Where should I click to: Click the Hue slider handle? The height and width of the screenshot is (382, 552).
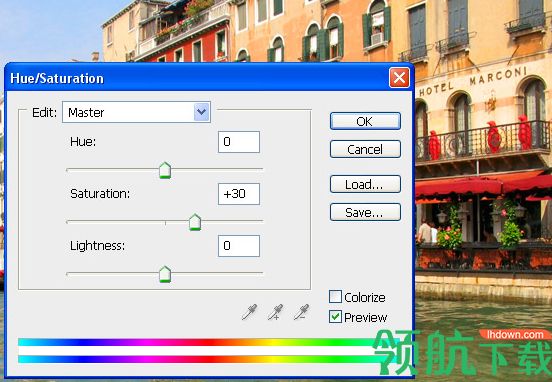tap(165, 170)
